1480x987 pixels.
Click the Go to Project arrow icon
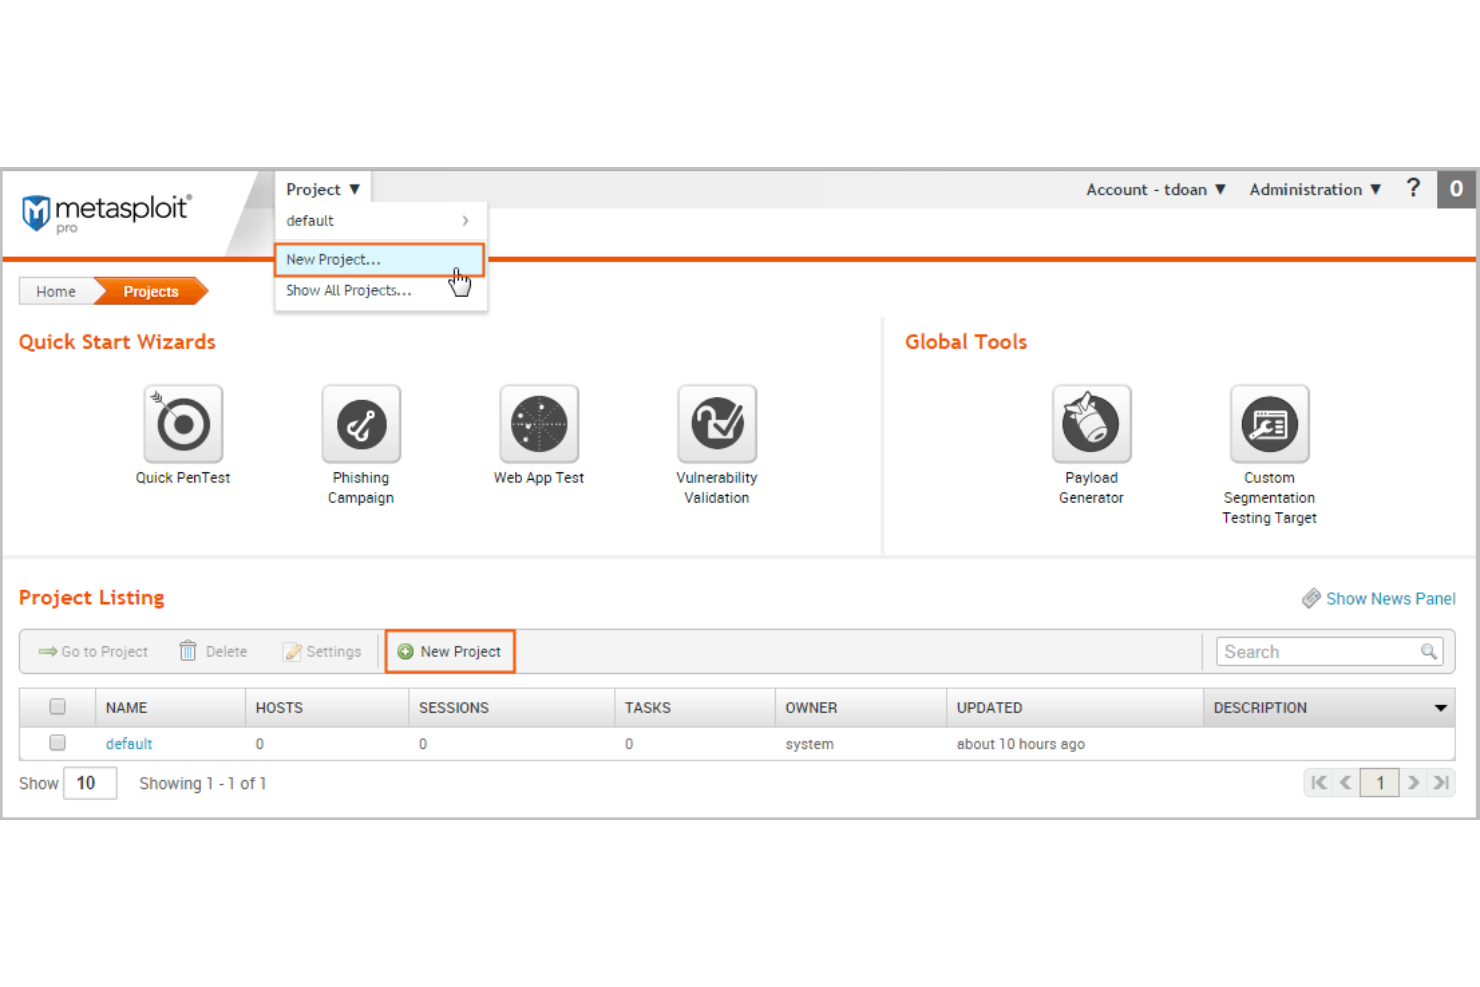coord(47,652)
